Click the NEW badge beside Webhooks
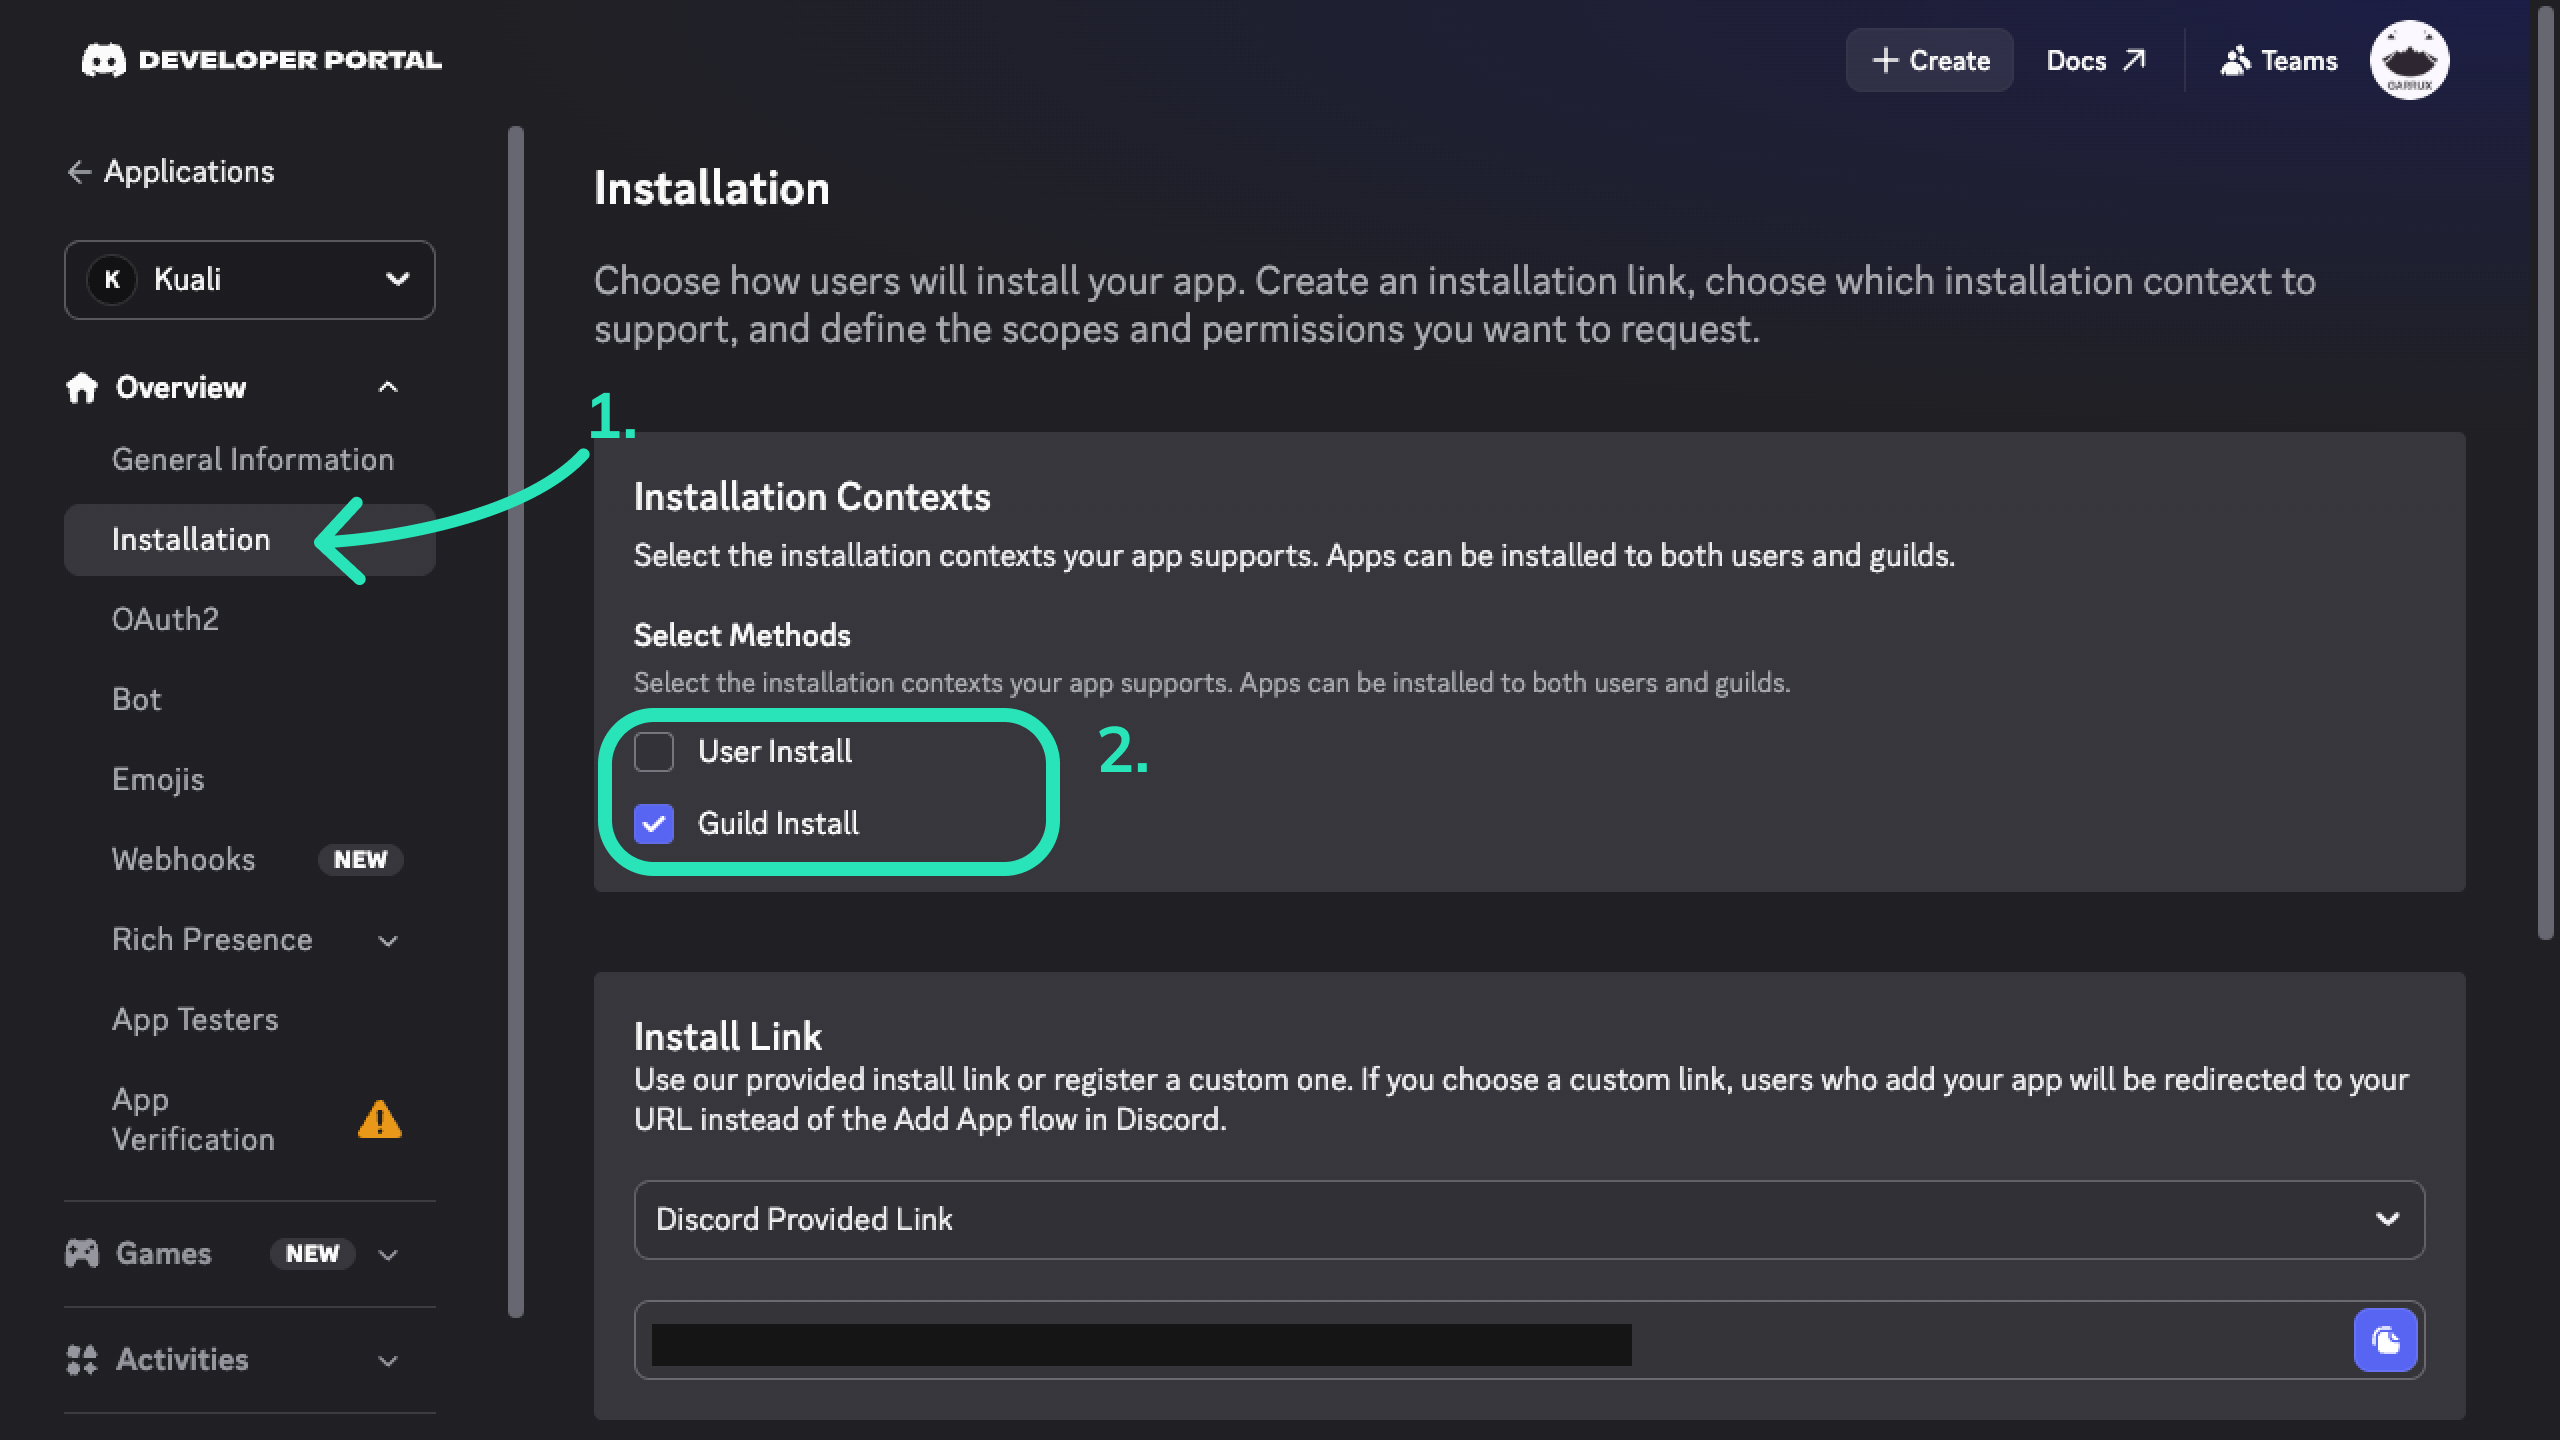This screenshot has height=1440, width=2560. coord(360,860)
